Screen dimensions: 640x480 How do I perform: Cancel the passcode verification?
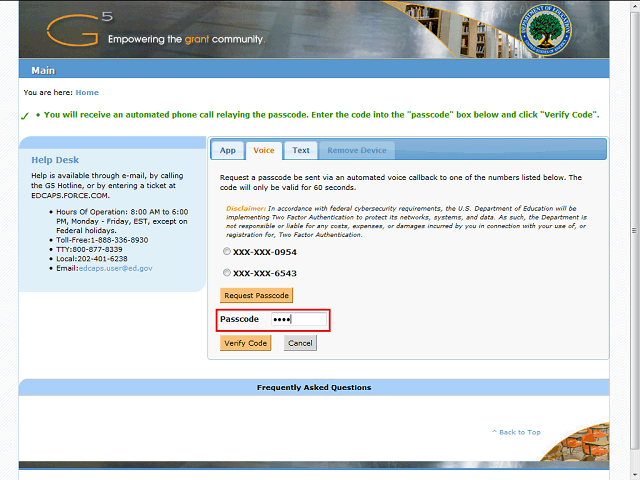pos(300,343)
